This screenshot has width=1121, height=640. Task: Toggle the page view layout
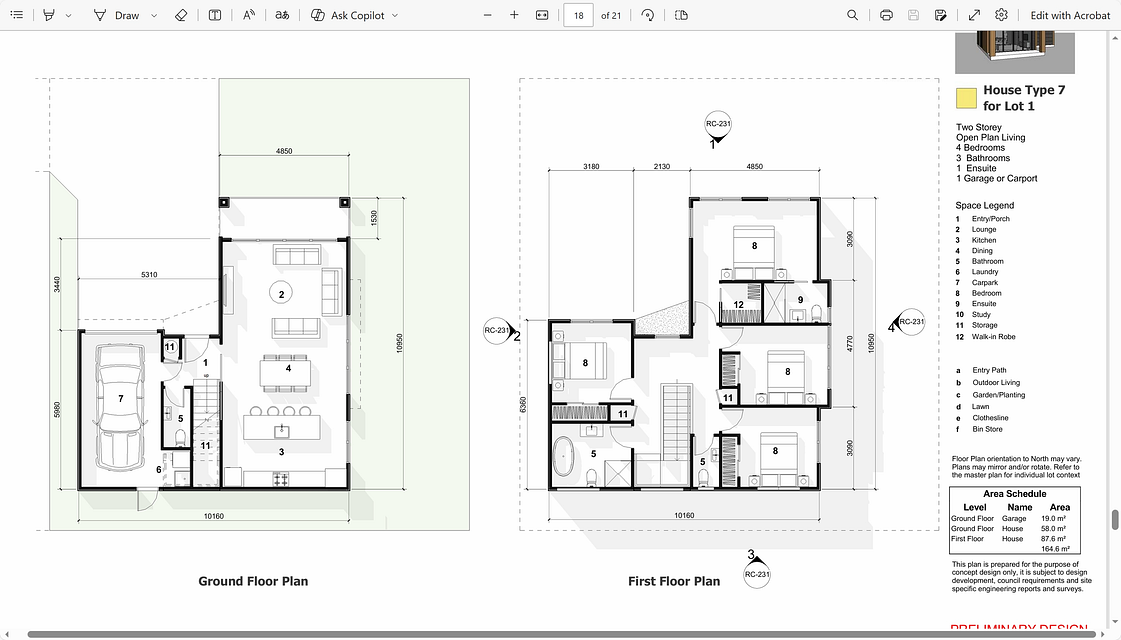click(681, 15)
